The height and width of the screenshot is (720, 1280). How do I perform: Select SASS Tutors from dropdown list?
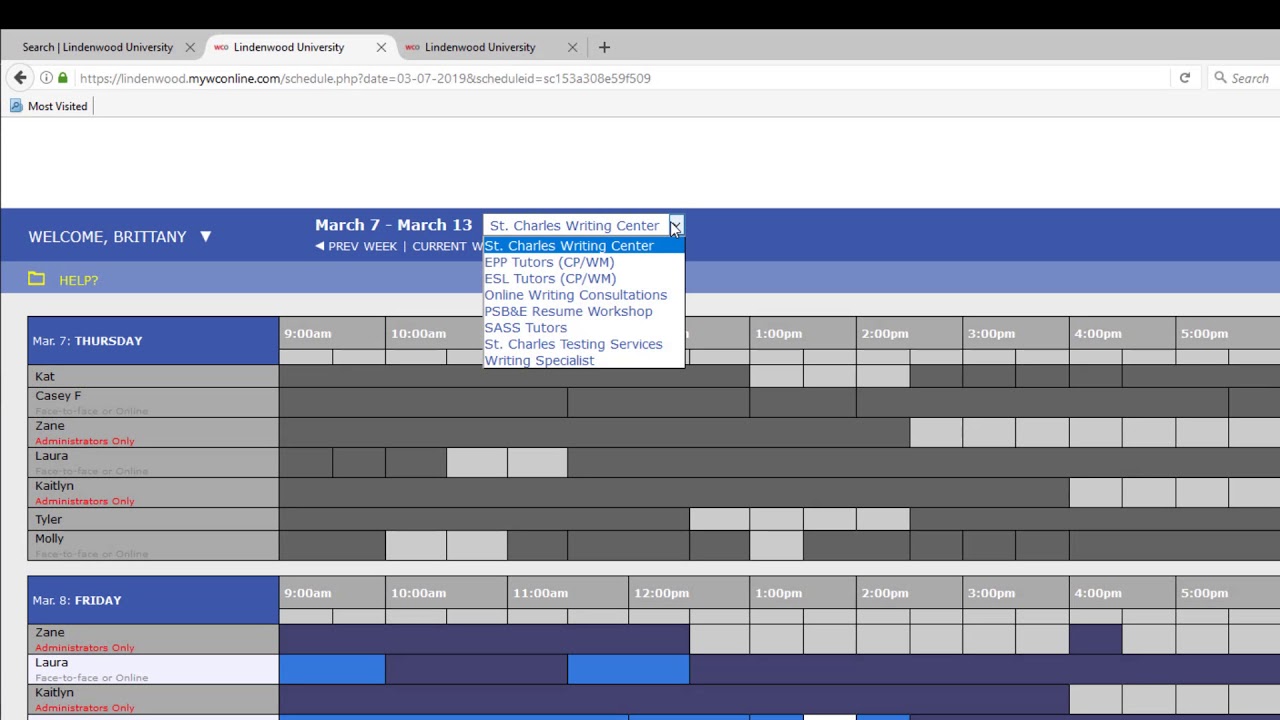click(x=584, y=328)
